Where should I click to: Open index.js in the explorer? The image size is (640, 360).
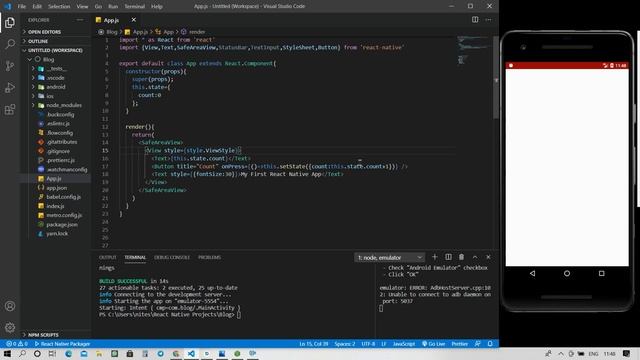click(55, 206)
